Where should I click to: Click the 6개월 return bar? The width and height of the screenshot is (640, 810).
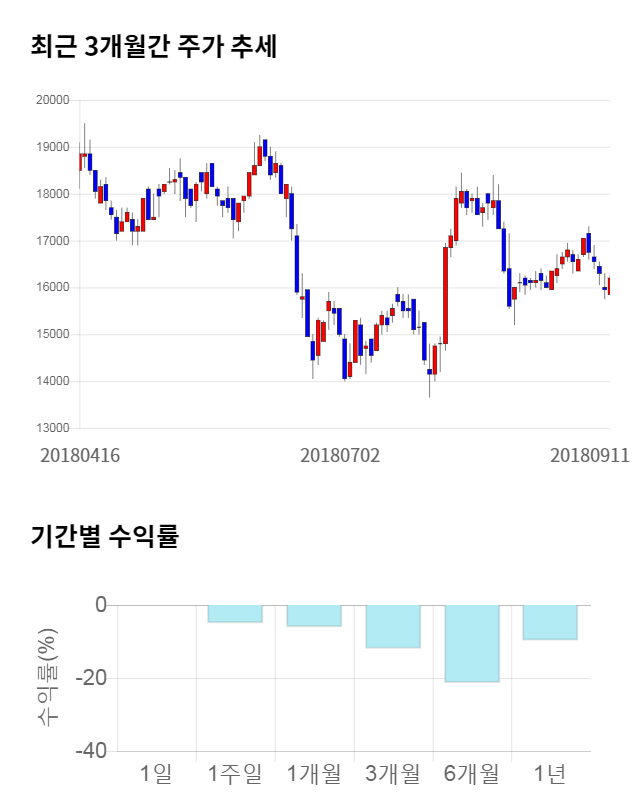click(x=472, y=643)
